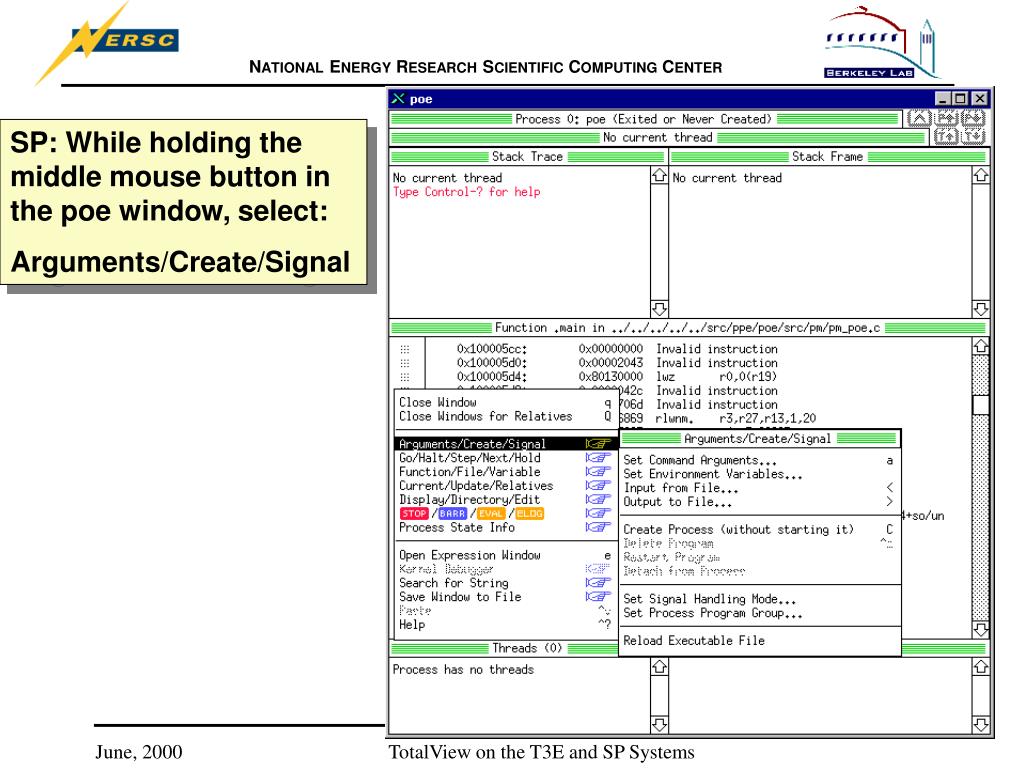Toggle breakpoint marker at 0x100005d4
The height and width of the screenshot is (768, 1024).
click(405, 377)
